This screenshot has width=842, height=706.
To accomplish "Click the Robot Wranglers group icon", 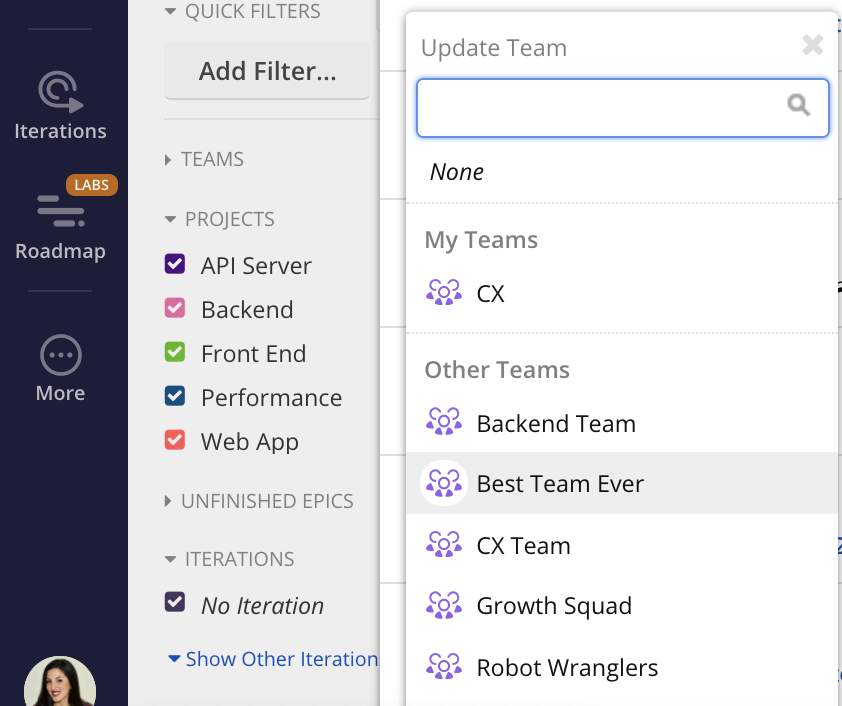I will 444,666.
